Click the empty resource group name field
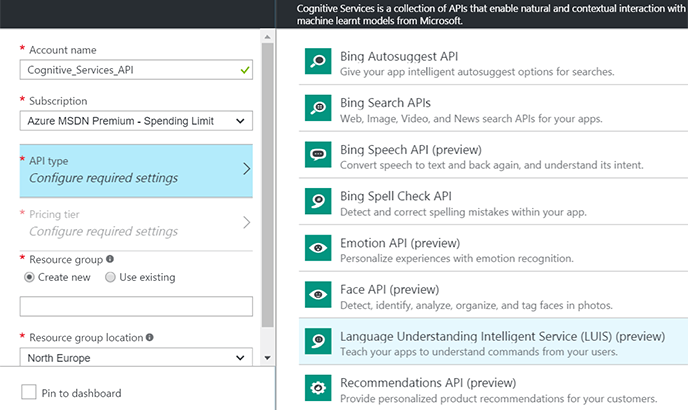Viewport: 688px width, 410px height. 136,306
